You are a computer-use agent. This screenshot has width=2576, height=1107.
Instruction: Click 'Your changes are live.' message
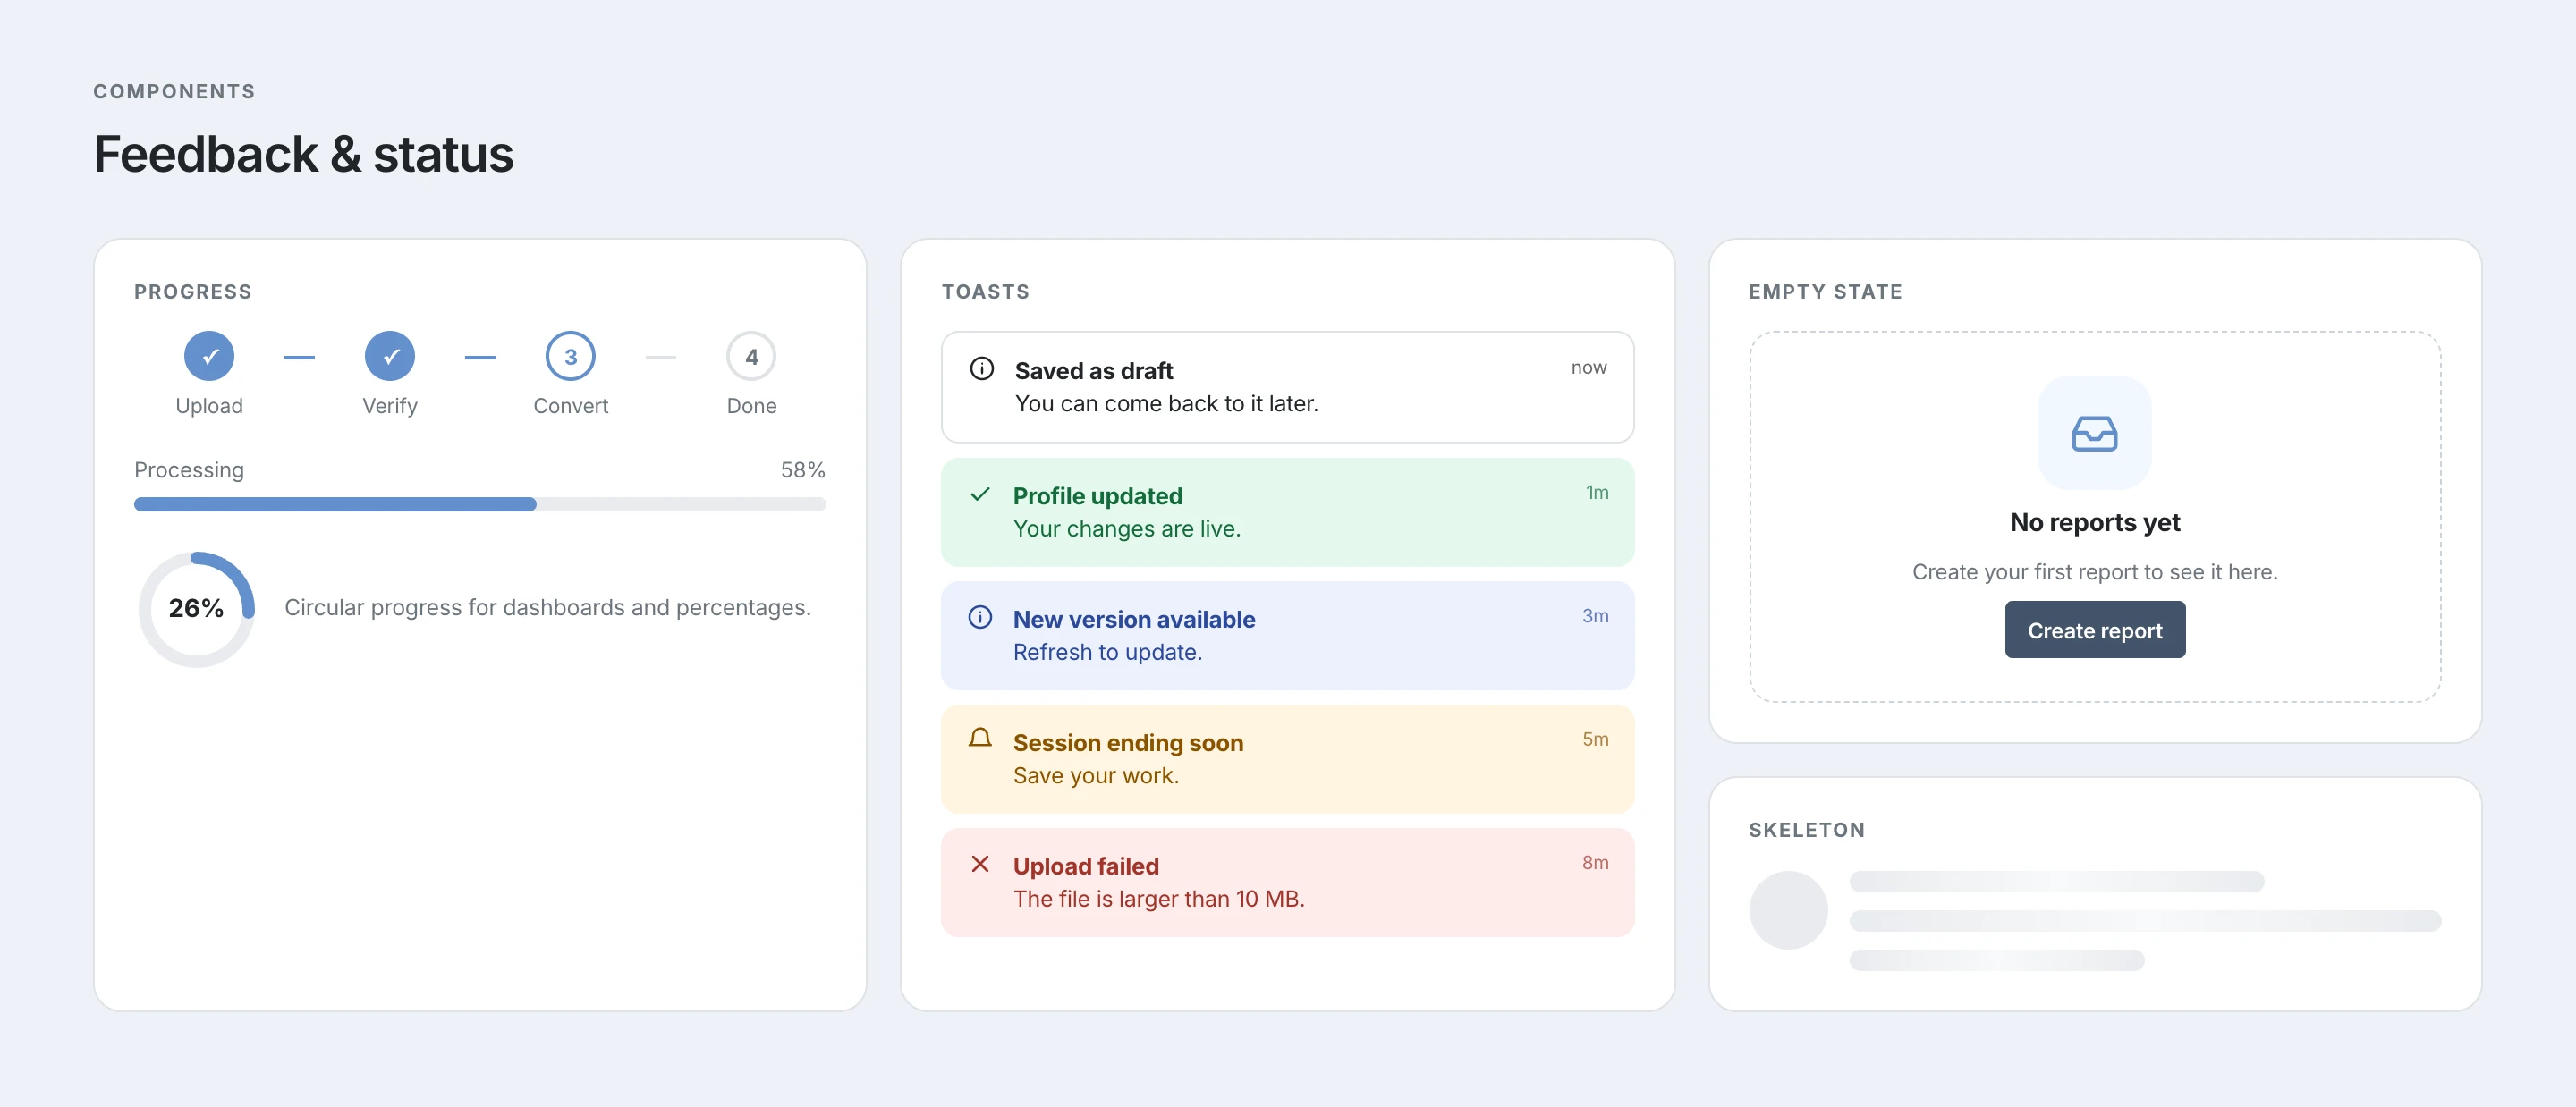[1127, 529]
